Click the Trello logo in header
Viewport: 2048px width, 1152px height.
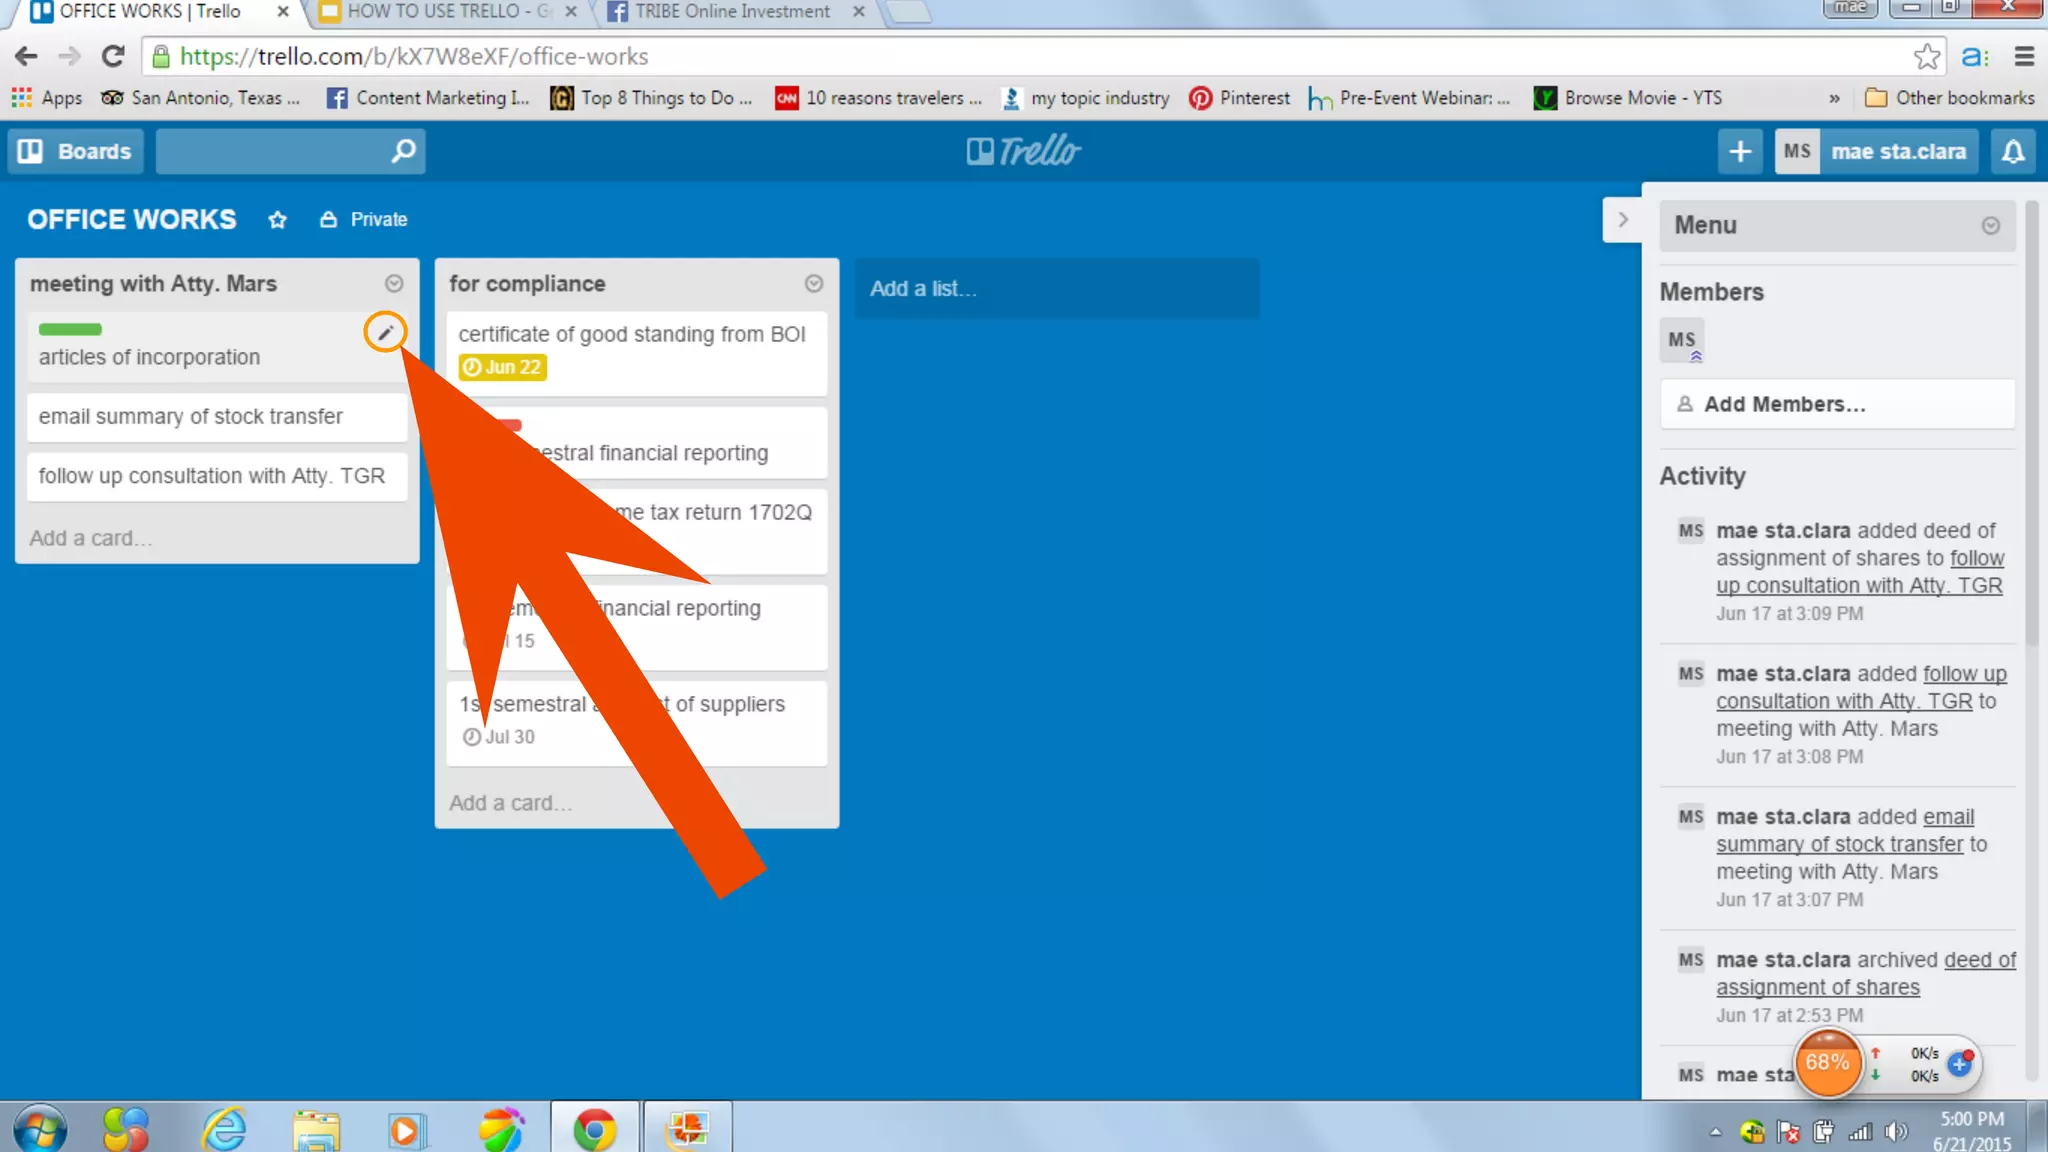click(x=1023, y=151)
